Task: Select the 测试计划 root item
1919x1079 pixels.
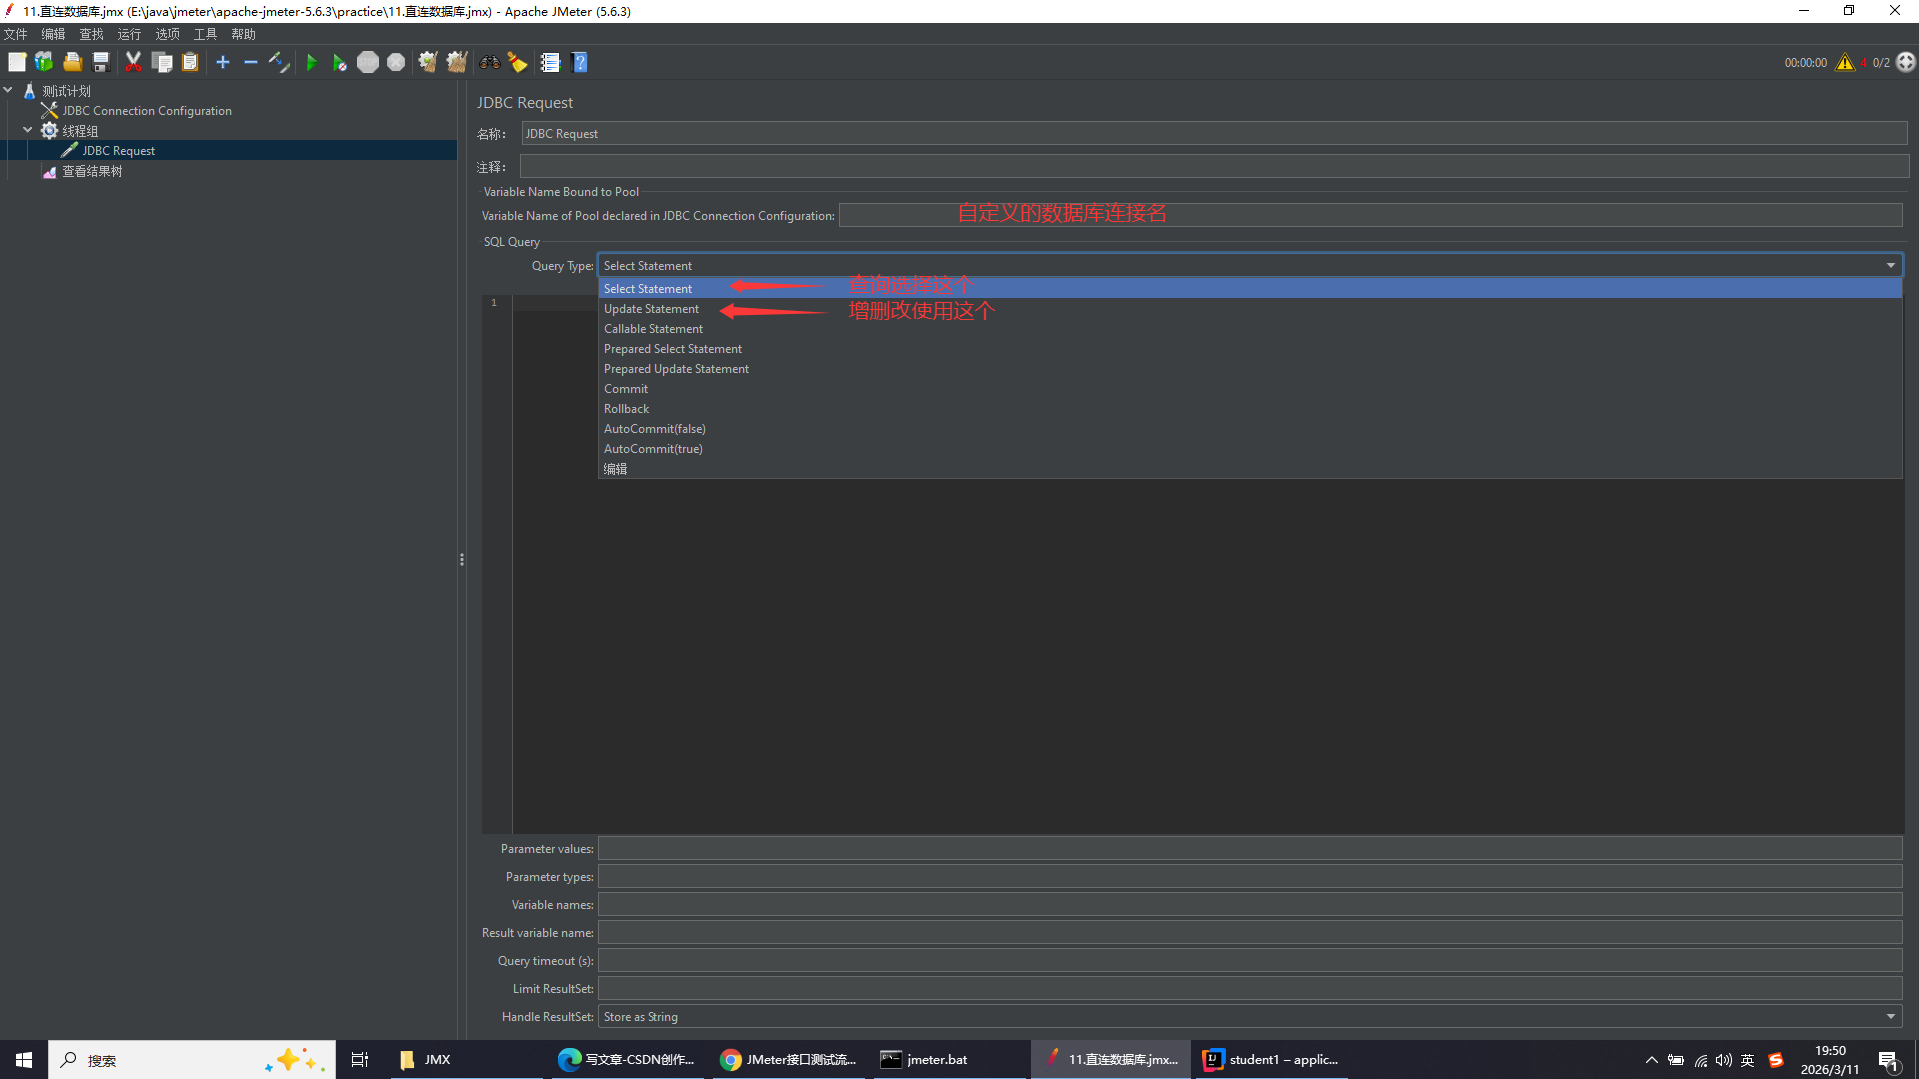Action: tap(66, 91)
